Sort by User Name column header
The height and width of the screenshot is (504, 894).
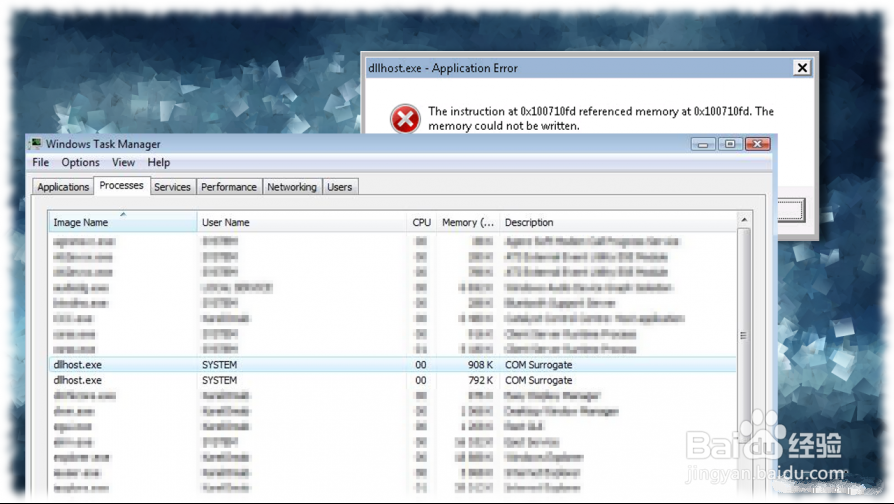tap(302, 222)
